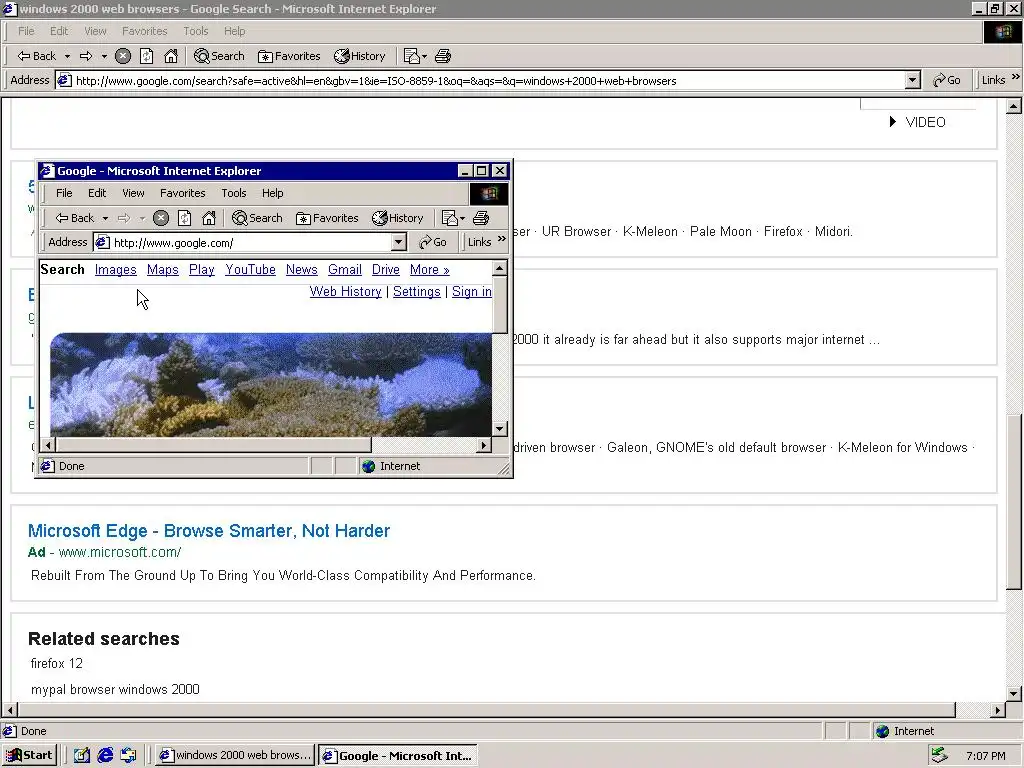
Task: Open Settings link on Google page
Action: click(x=417, y=292)
